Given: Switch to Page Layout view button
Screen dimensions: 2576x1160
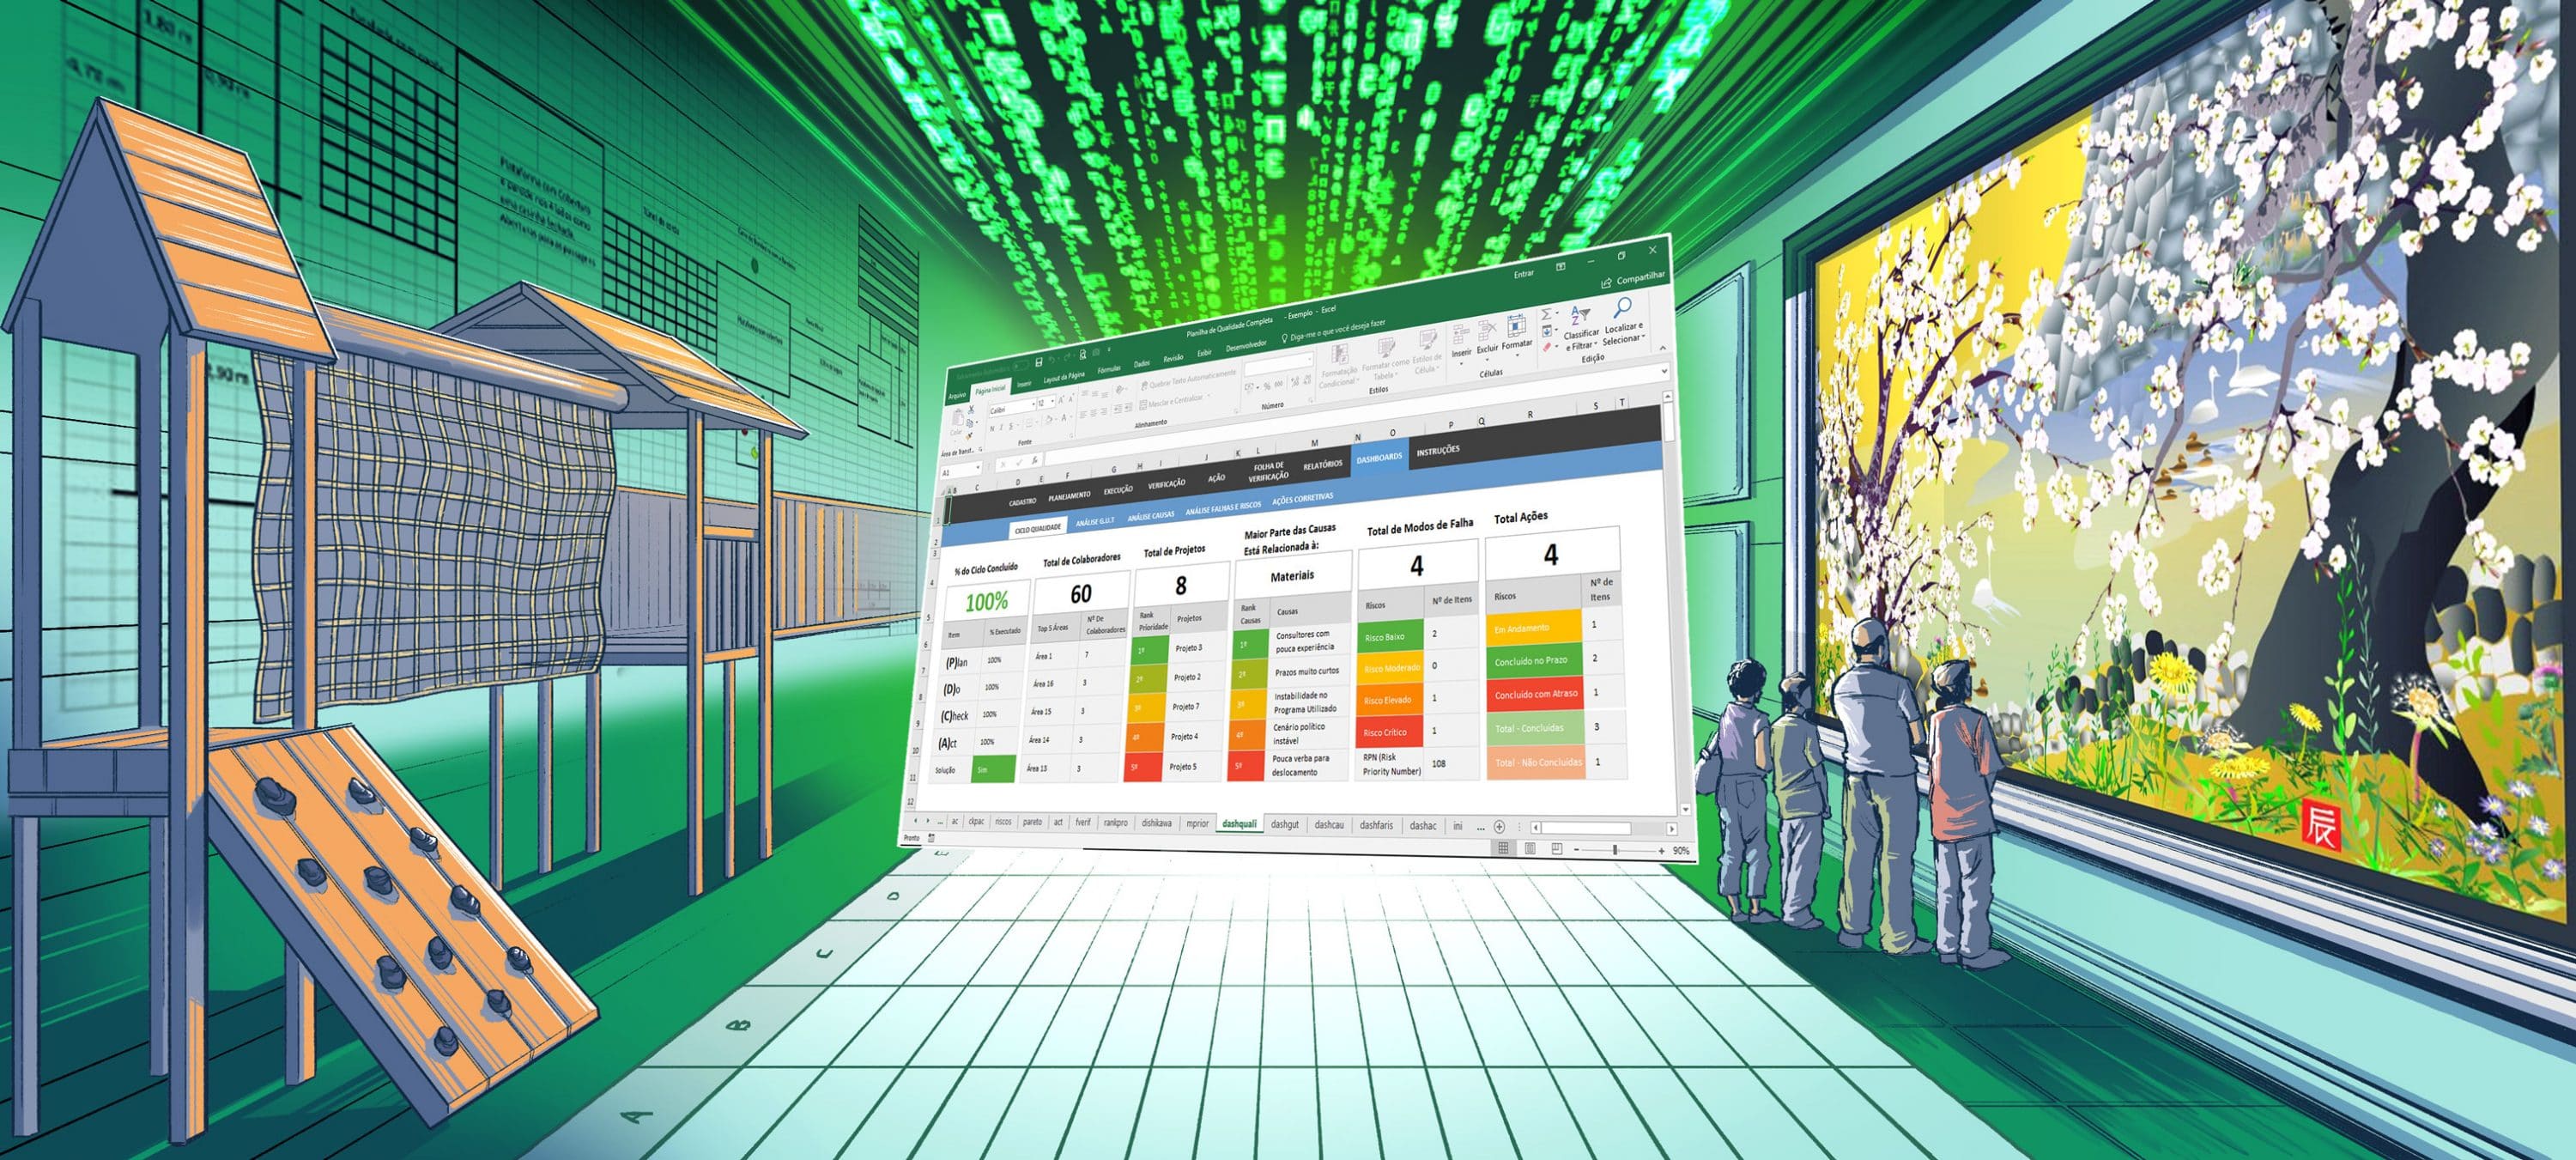Looking at the screenshot, I should point(1530,848).
